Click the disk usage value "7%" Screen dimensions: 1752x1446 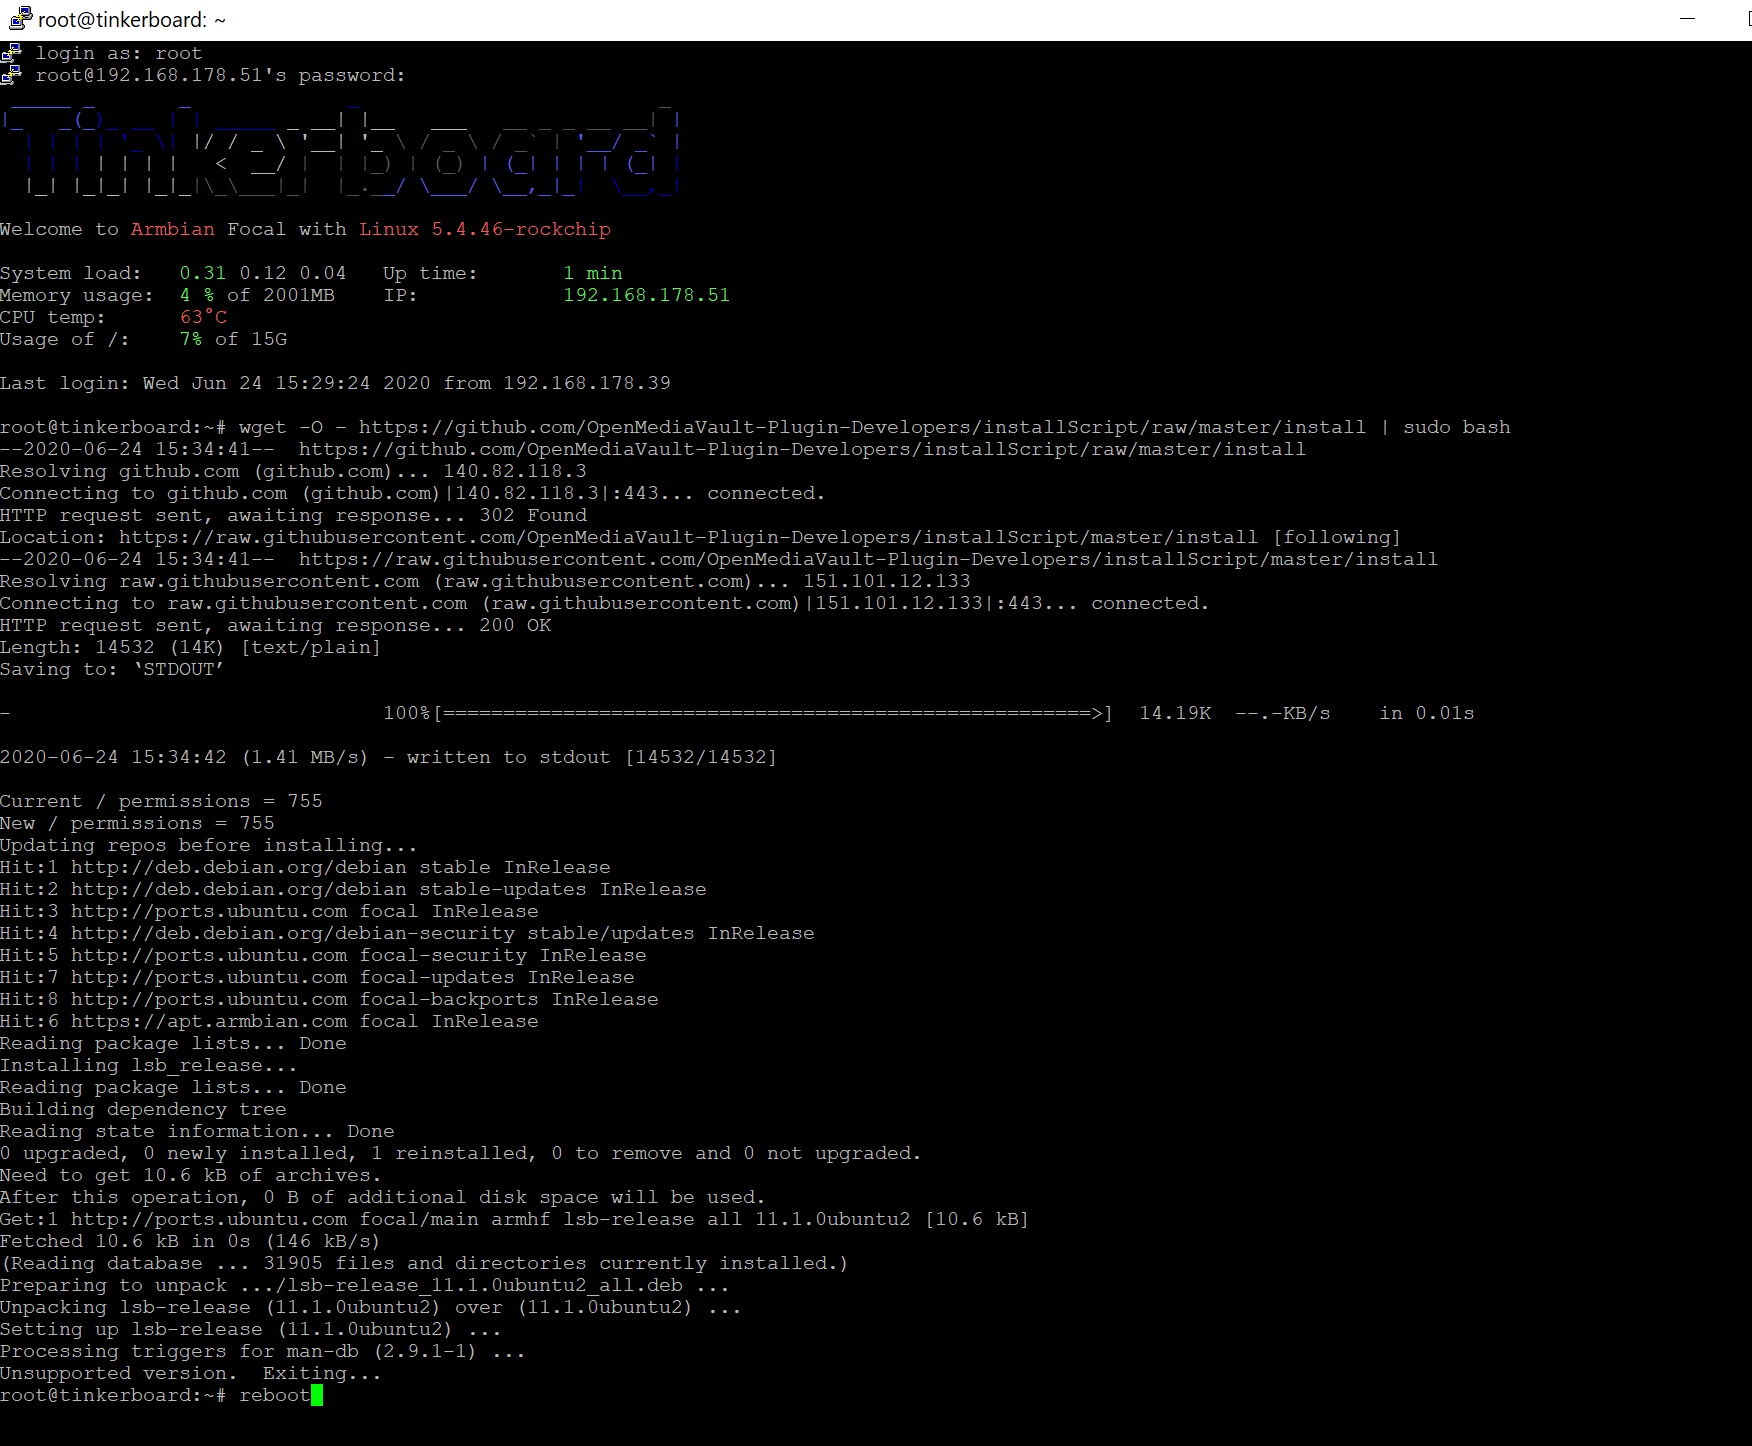tap(191, 339)
